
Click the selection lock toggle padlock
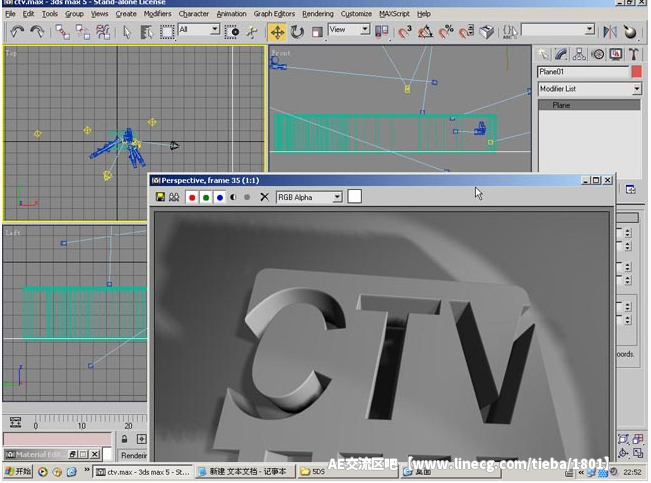click(124, 439)
